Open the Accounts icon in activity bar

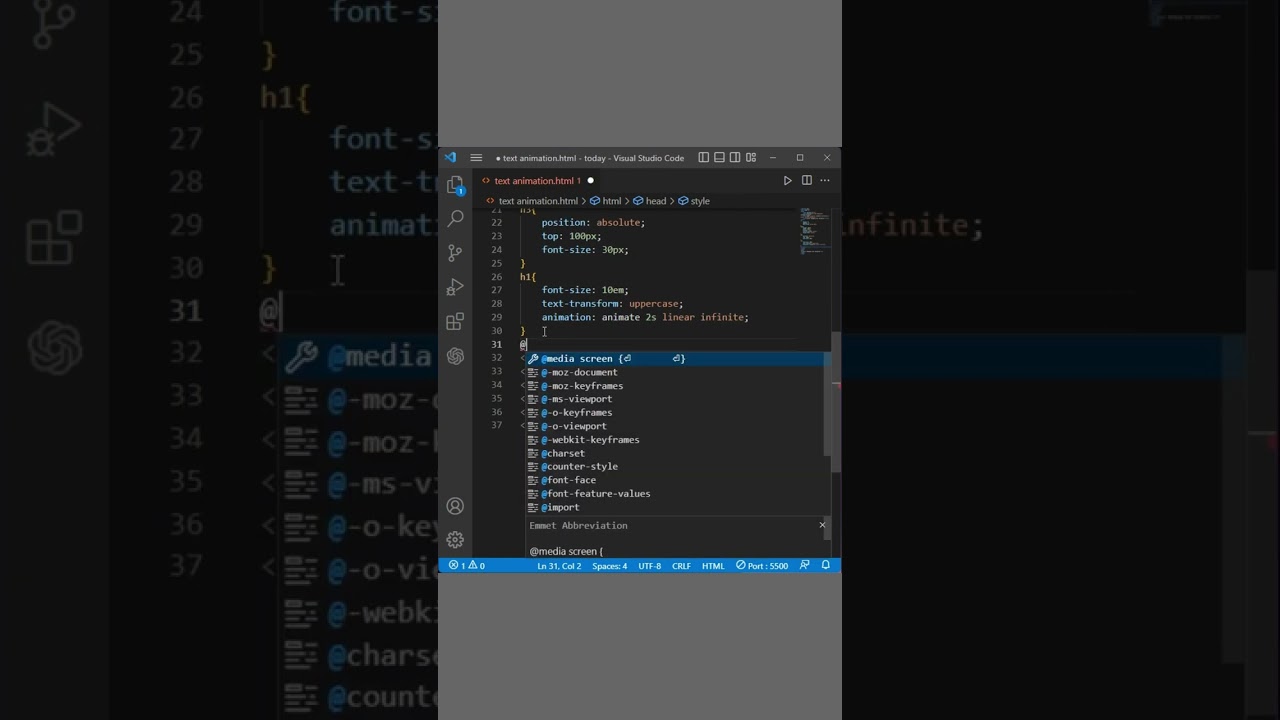[x=455, y=506]
